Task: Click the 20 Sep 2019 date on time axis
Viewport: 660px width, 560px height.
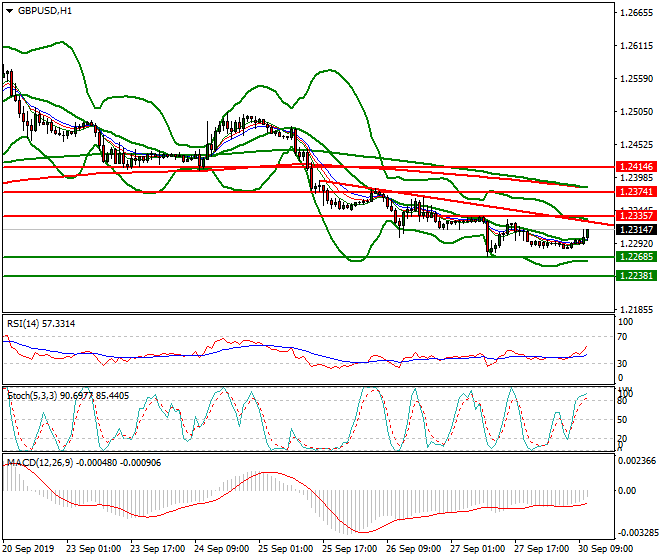Action: click(28, 549)
